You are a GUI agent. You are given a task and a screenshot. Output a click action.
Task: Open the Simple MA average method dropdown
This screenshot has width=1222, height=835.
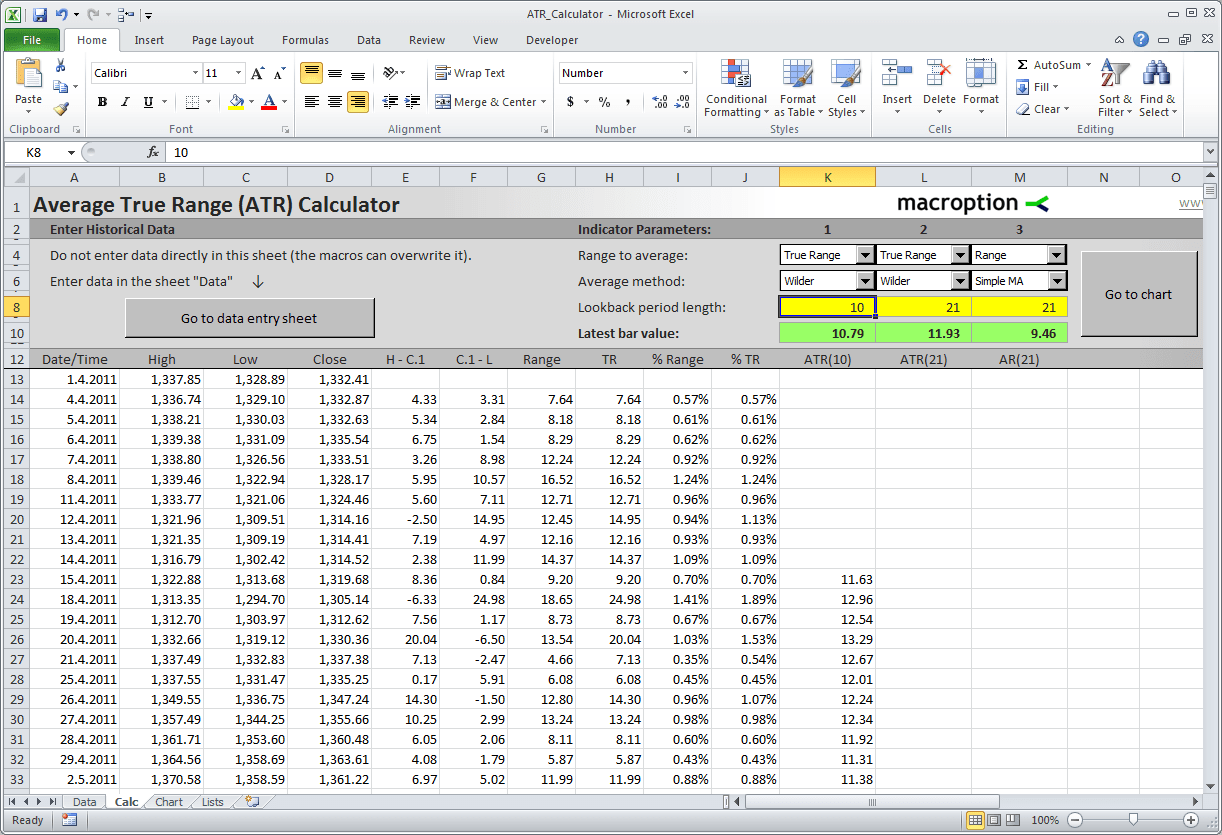[1057, 280]
